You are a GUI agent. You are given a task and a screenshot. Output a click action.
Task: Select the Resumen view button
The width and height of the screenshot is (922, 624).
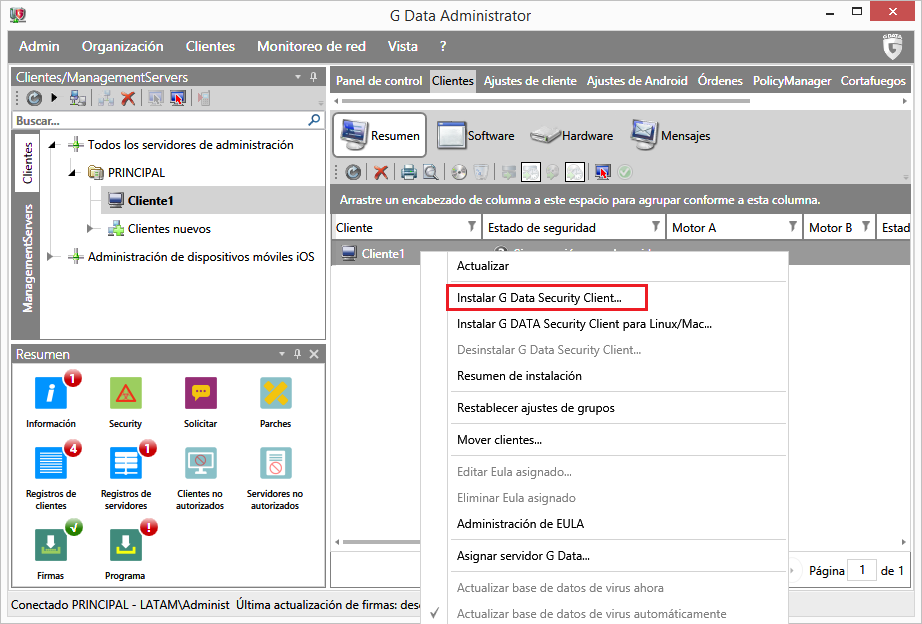[x=380, y=135]
